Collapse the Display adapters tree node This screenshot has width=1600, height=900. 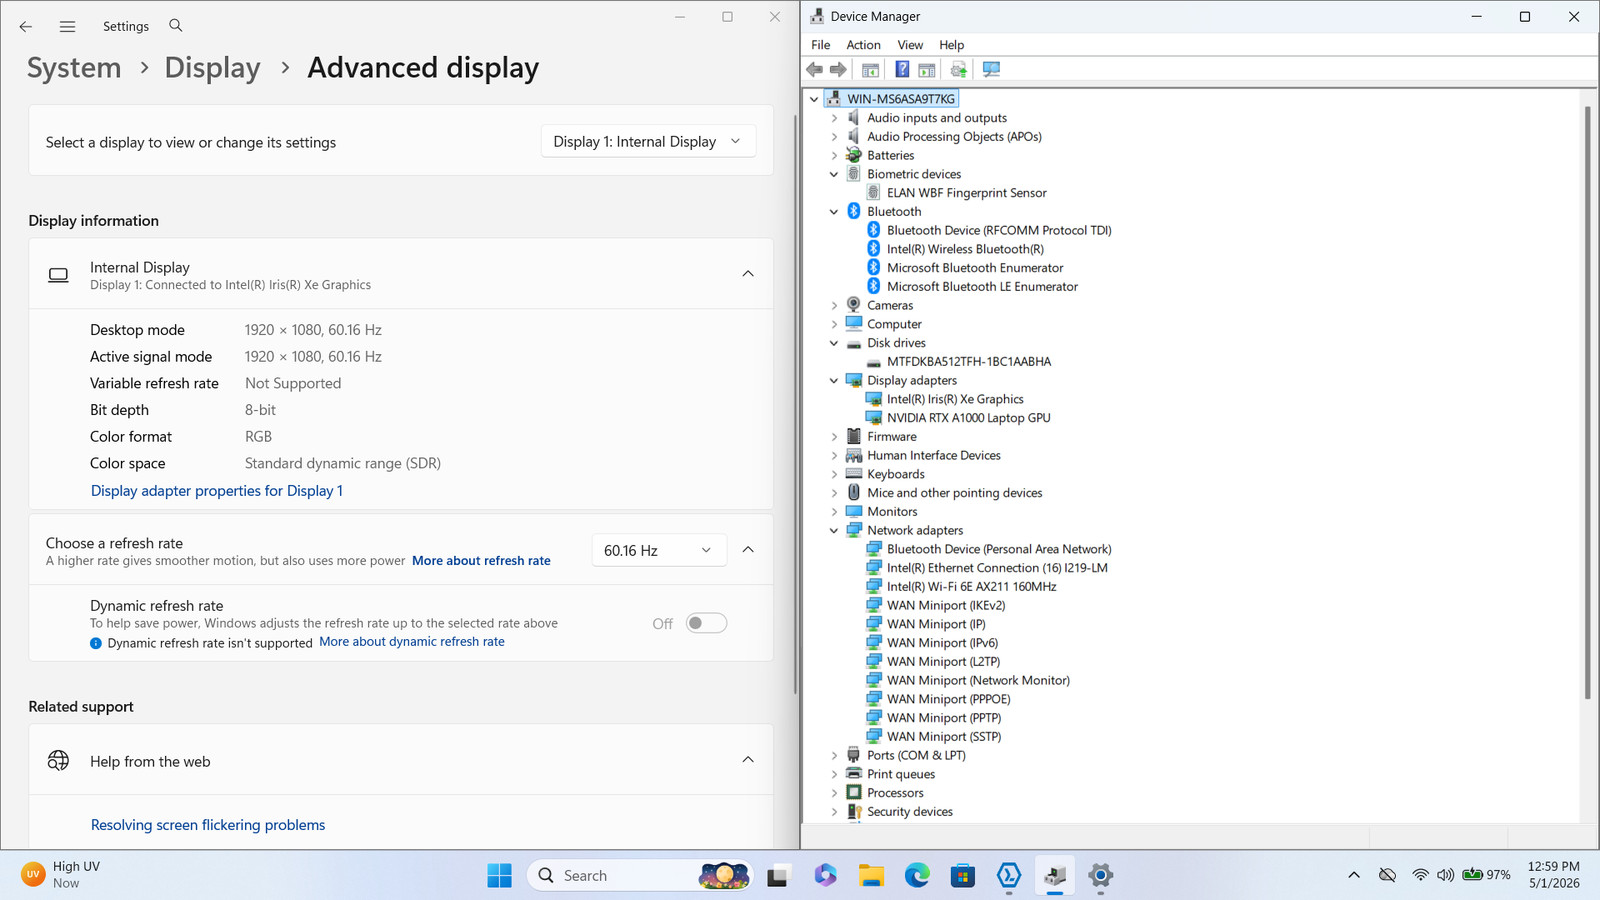[x=834, y=381]
